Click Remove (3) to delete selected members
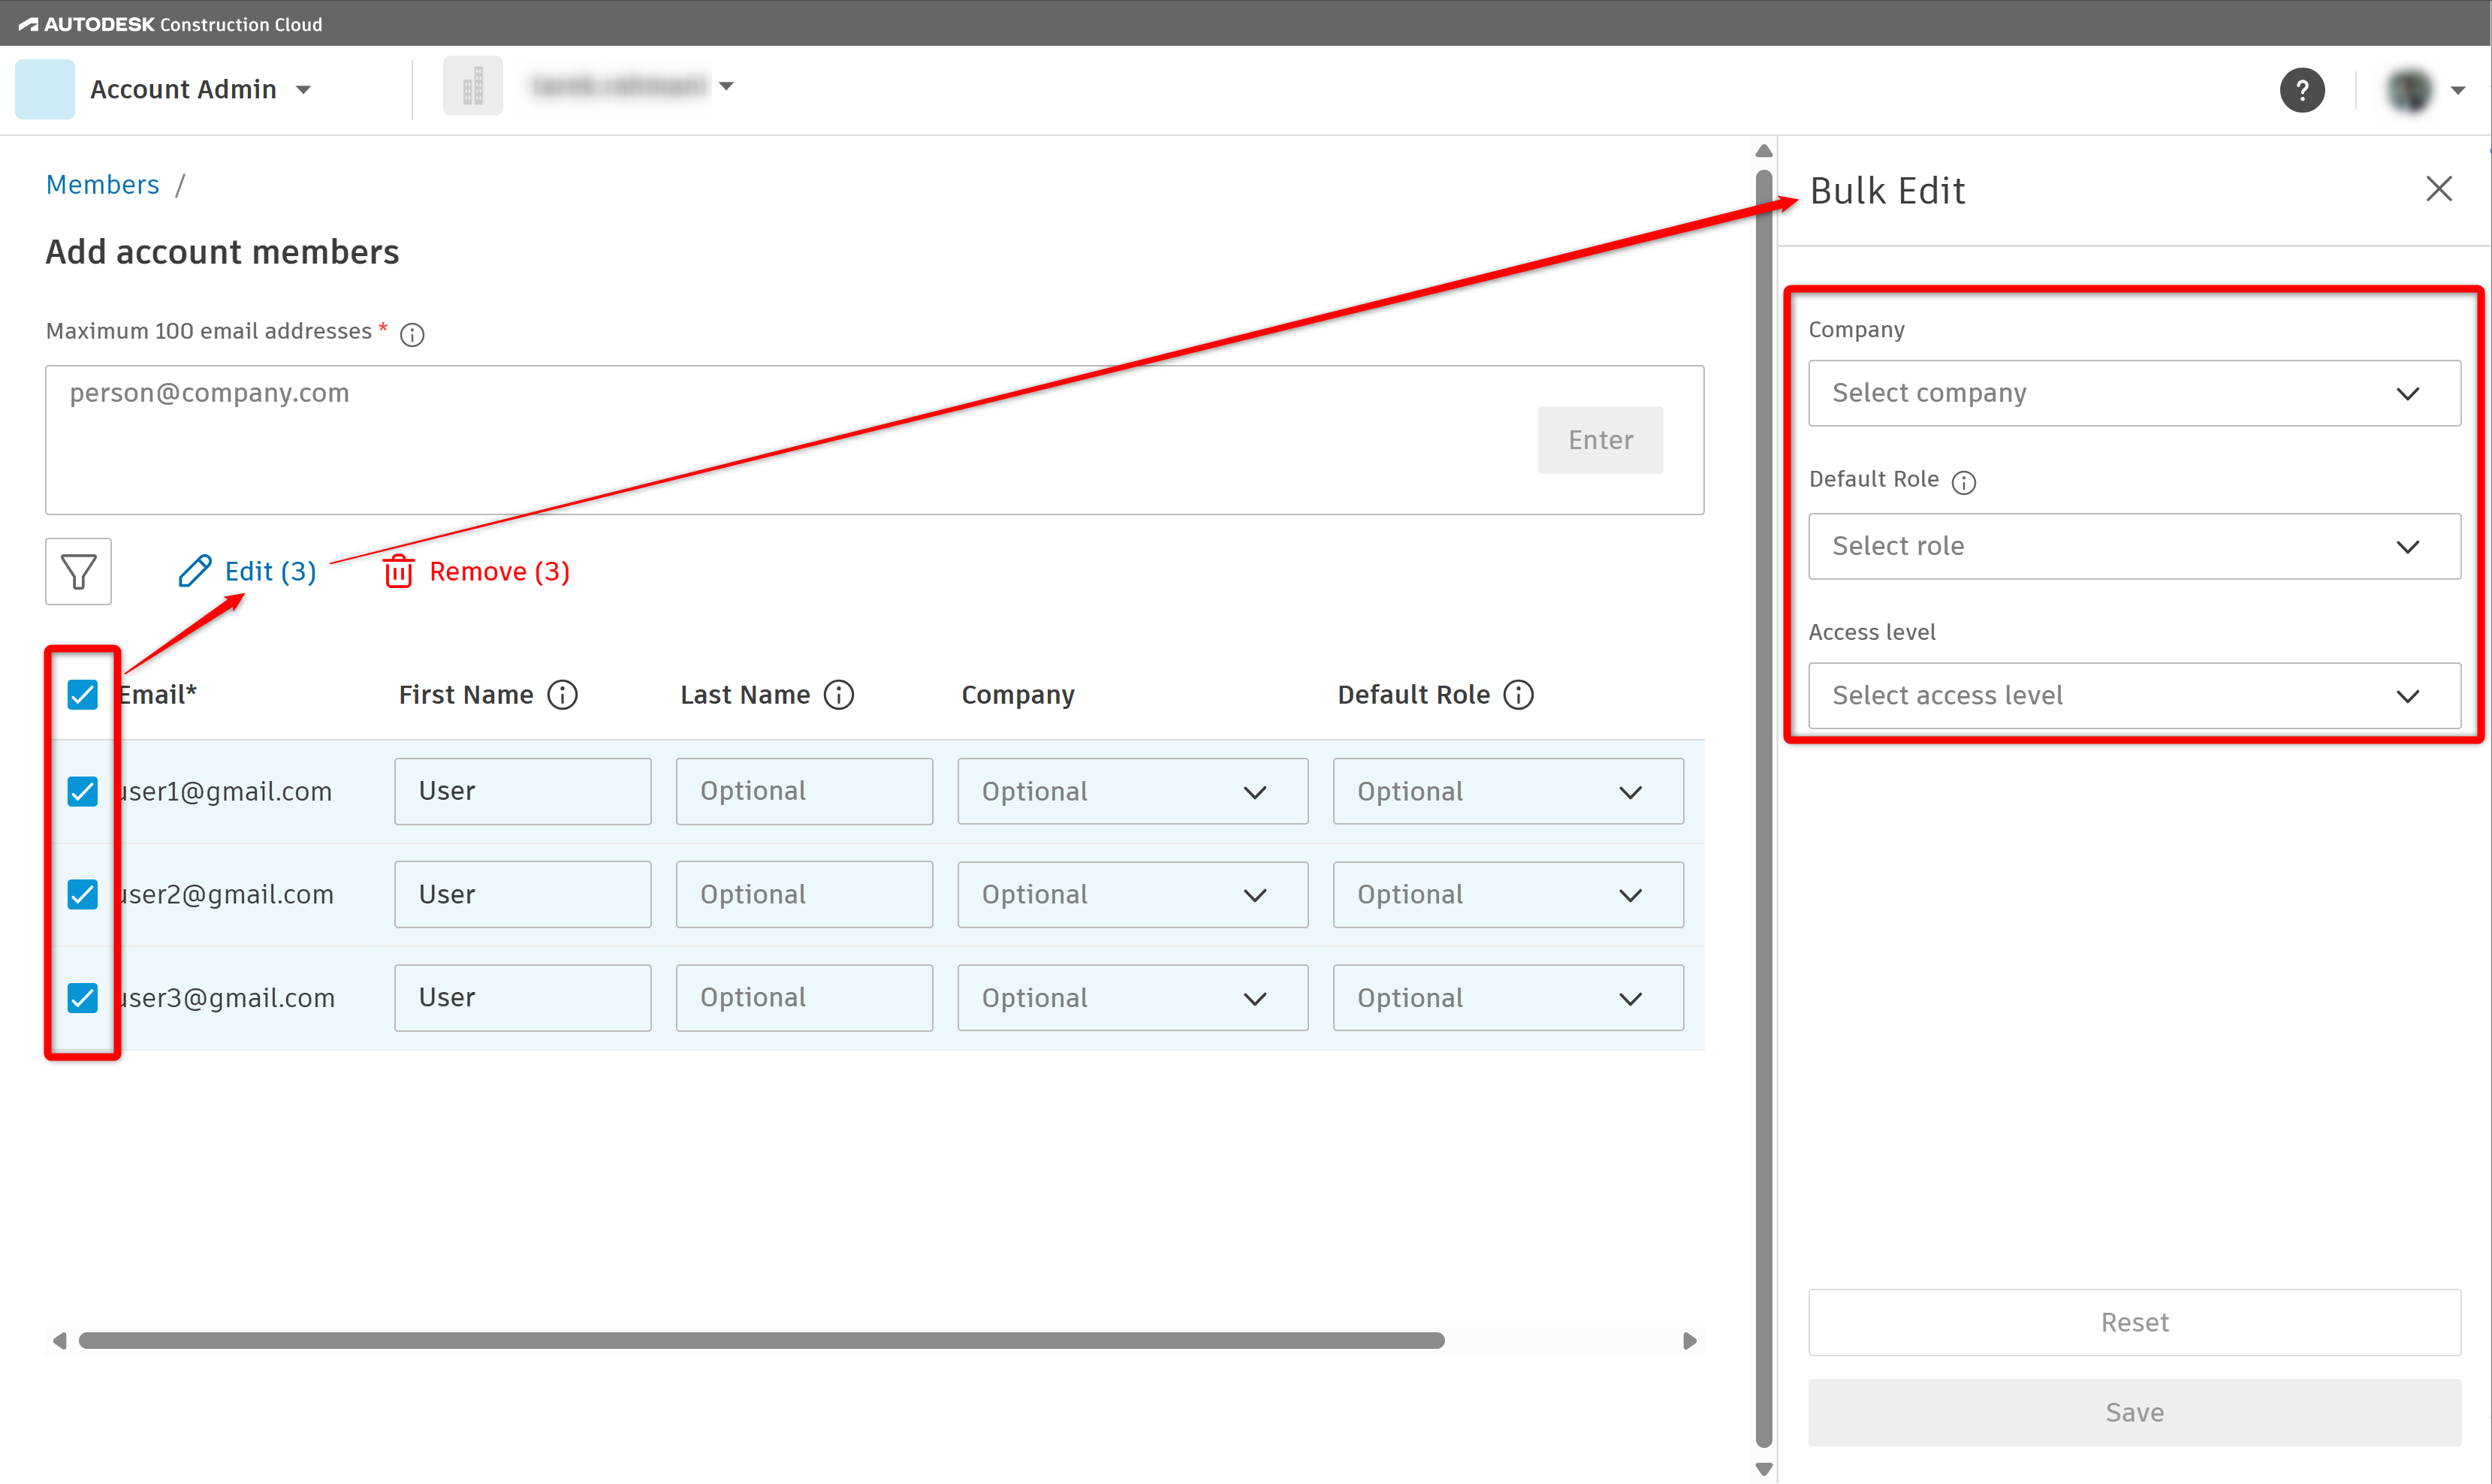Image resolution: width=2492 pixels, height=1484 pixels. pos(477,571)
